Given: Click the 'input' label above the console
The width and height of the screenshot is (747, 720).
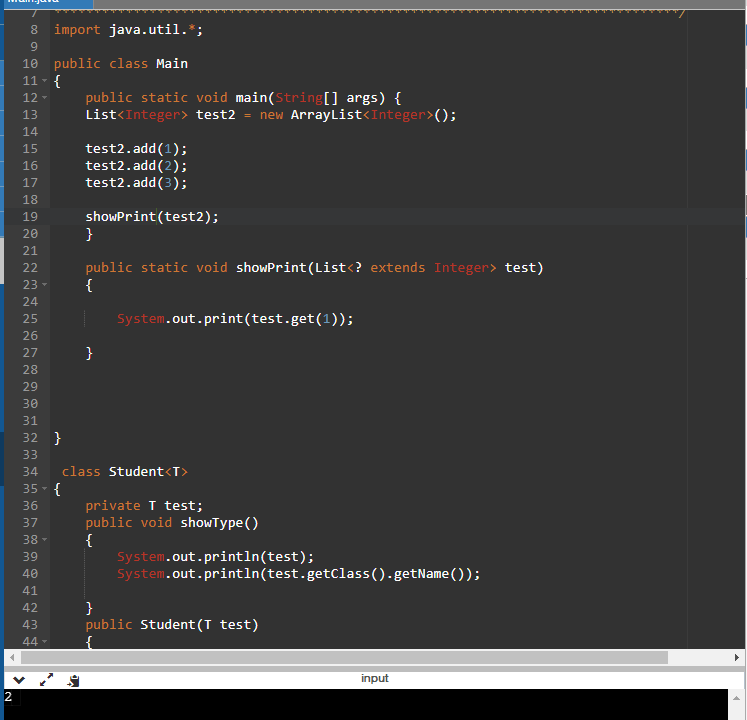Looking at the screenshot, I should pos(374,678).
